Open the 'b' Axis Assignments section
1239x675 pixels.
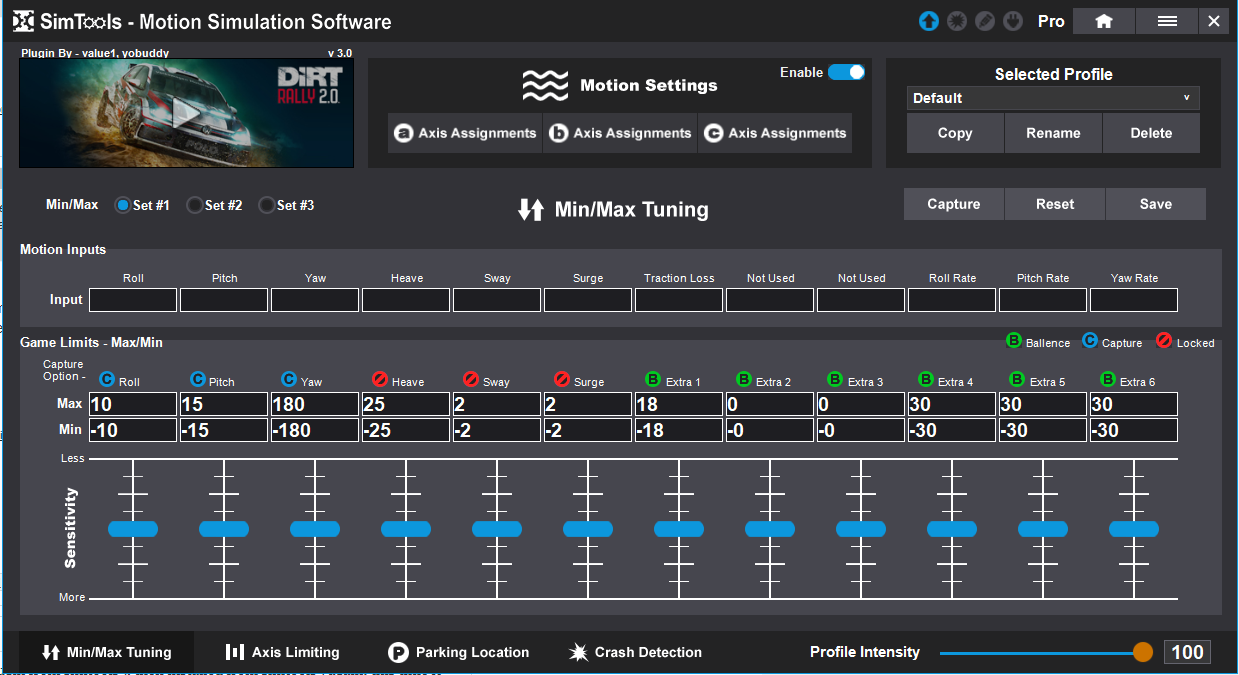(620, 133)
